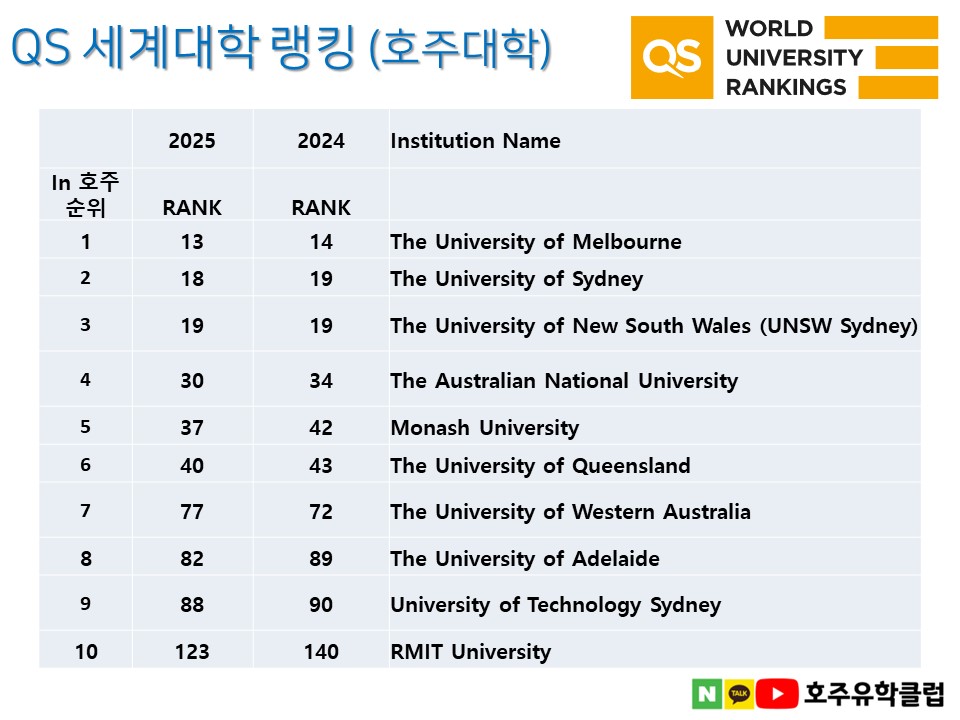The height and width of the screenshot is (720, 960).
Task: Click Australia rank 6 in Queensland row
Action: pos(86,465)
